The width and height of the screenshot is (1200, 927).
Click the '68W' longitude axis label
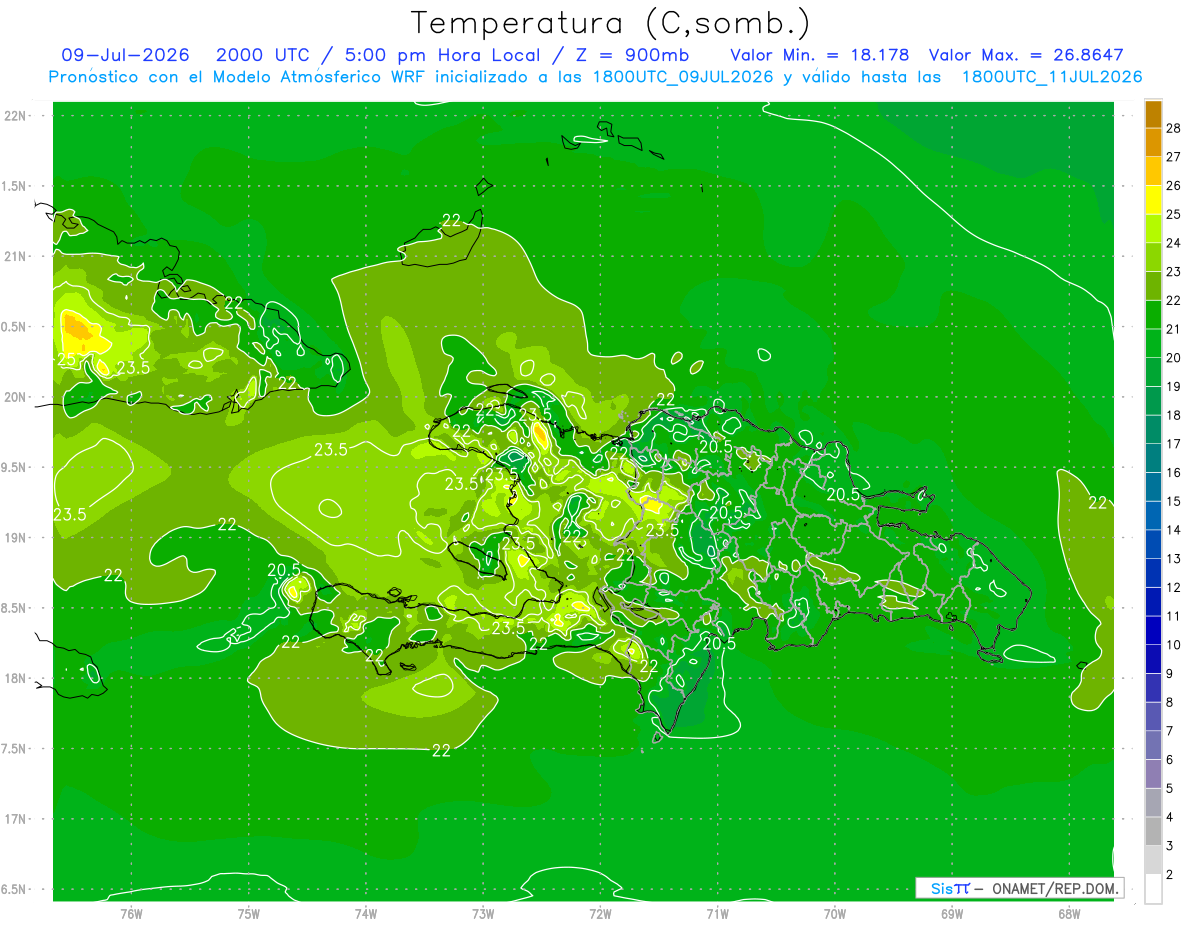click(x=1069, y=914)
